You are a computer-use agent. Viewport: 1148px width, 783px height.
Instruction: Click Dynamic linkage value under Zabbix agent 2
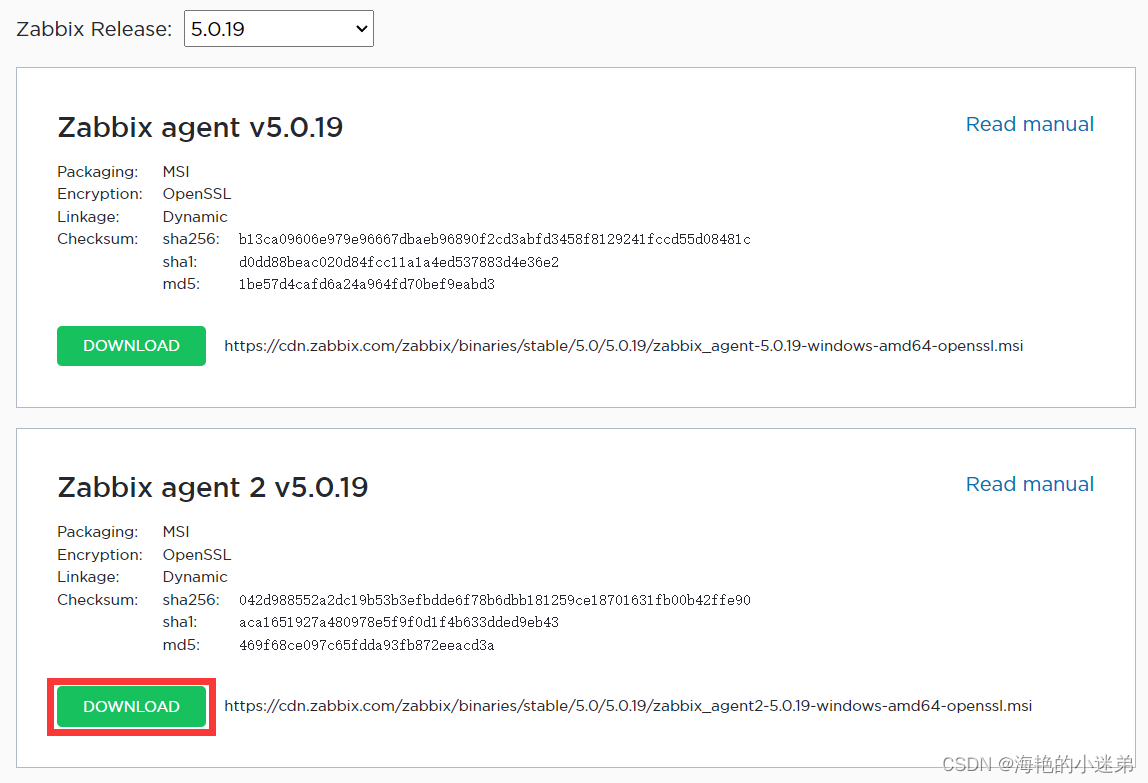coord(195,577)
